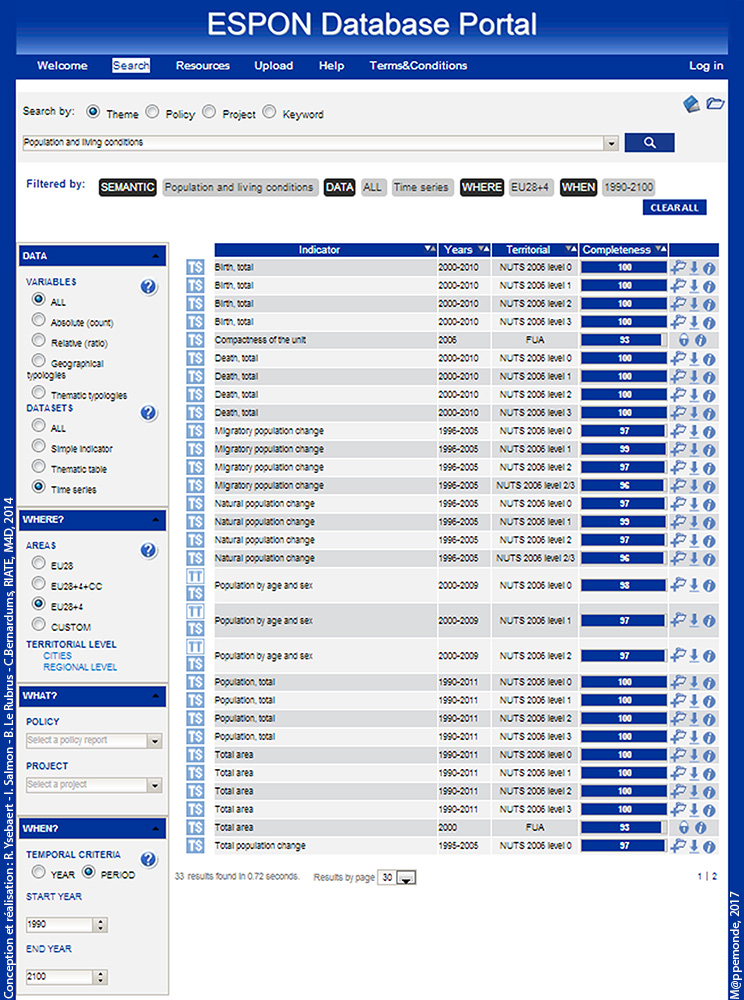Select the Keyword search radio button
Image resolution: width=744 pixels, height=1000 pixels.
(269, 113)
